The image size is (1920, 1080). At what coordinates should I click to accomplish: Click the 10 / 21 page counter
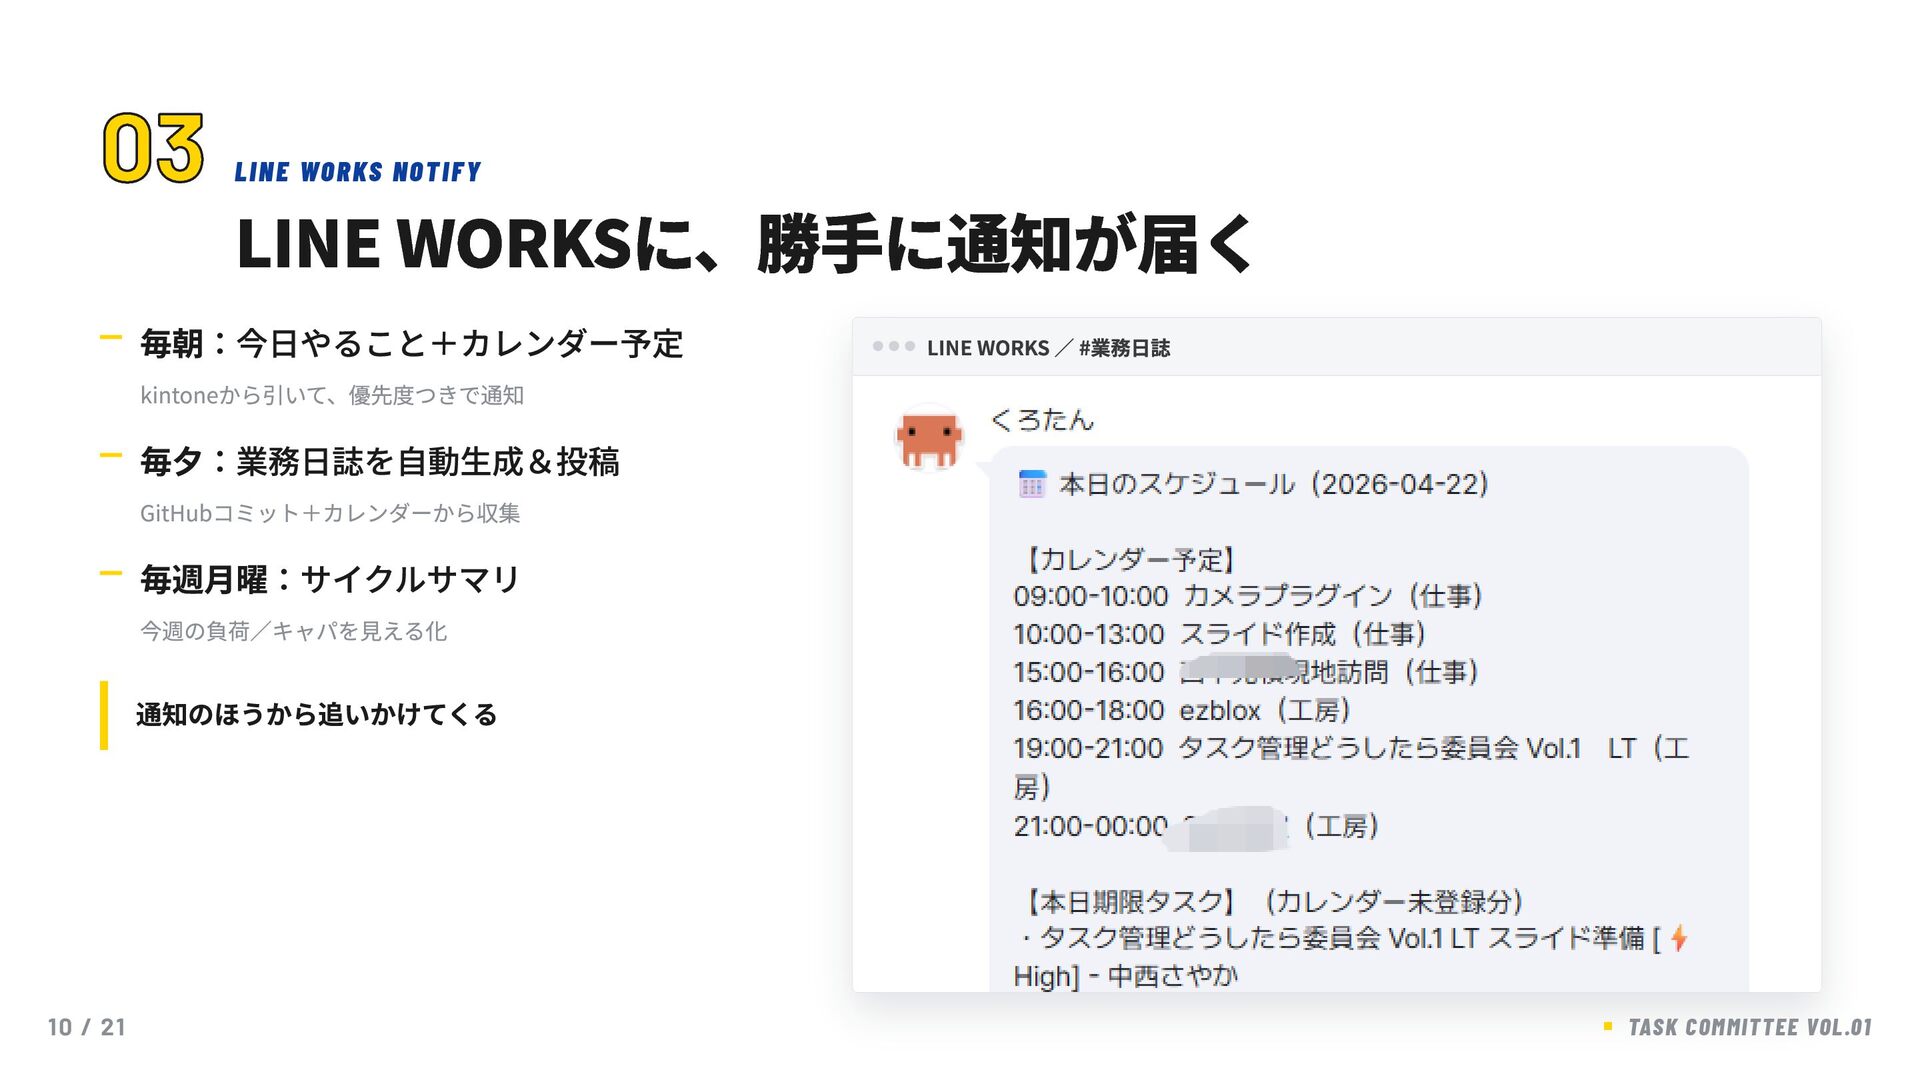click(x=86, y=1027)
